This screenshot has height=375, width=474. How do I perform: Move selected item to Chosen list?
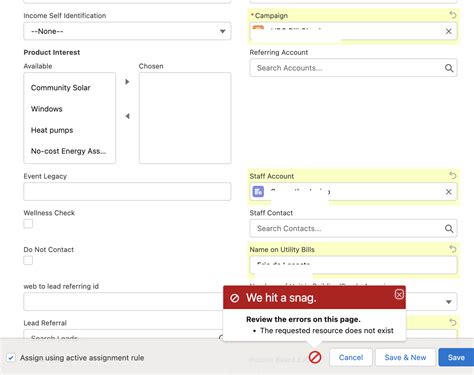pyautogui.click(x=127, y=82)
